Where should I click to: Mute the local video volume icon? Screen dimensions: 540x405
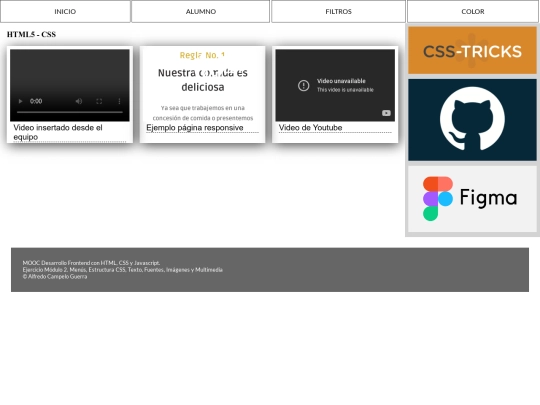79,101
